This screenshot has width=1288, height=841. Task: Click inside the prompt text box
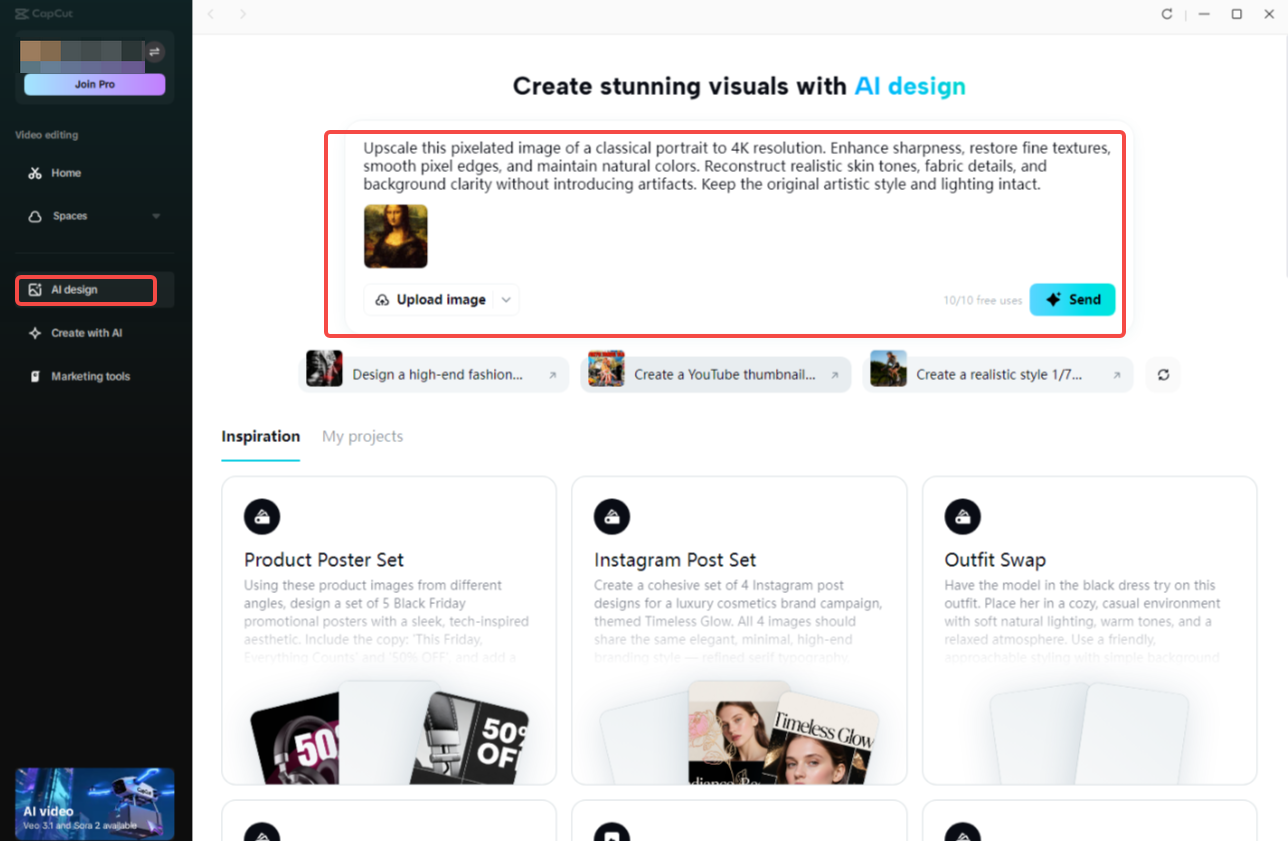(736, 166)
